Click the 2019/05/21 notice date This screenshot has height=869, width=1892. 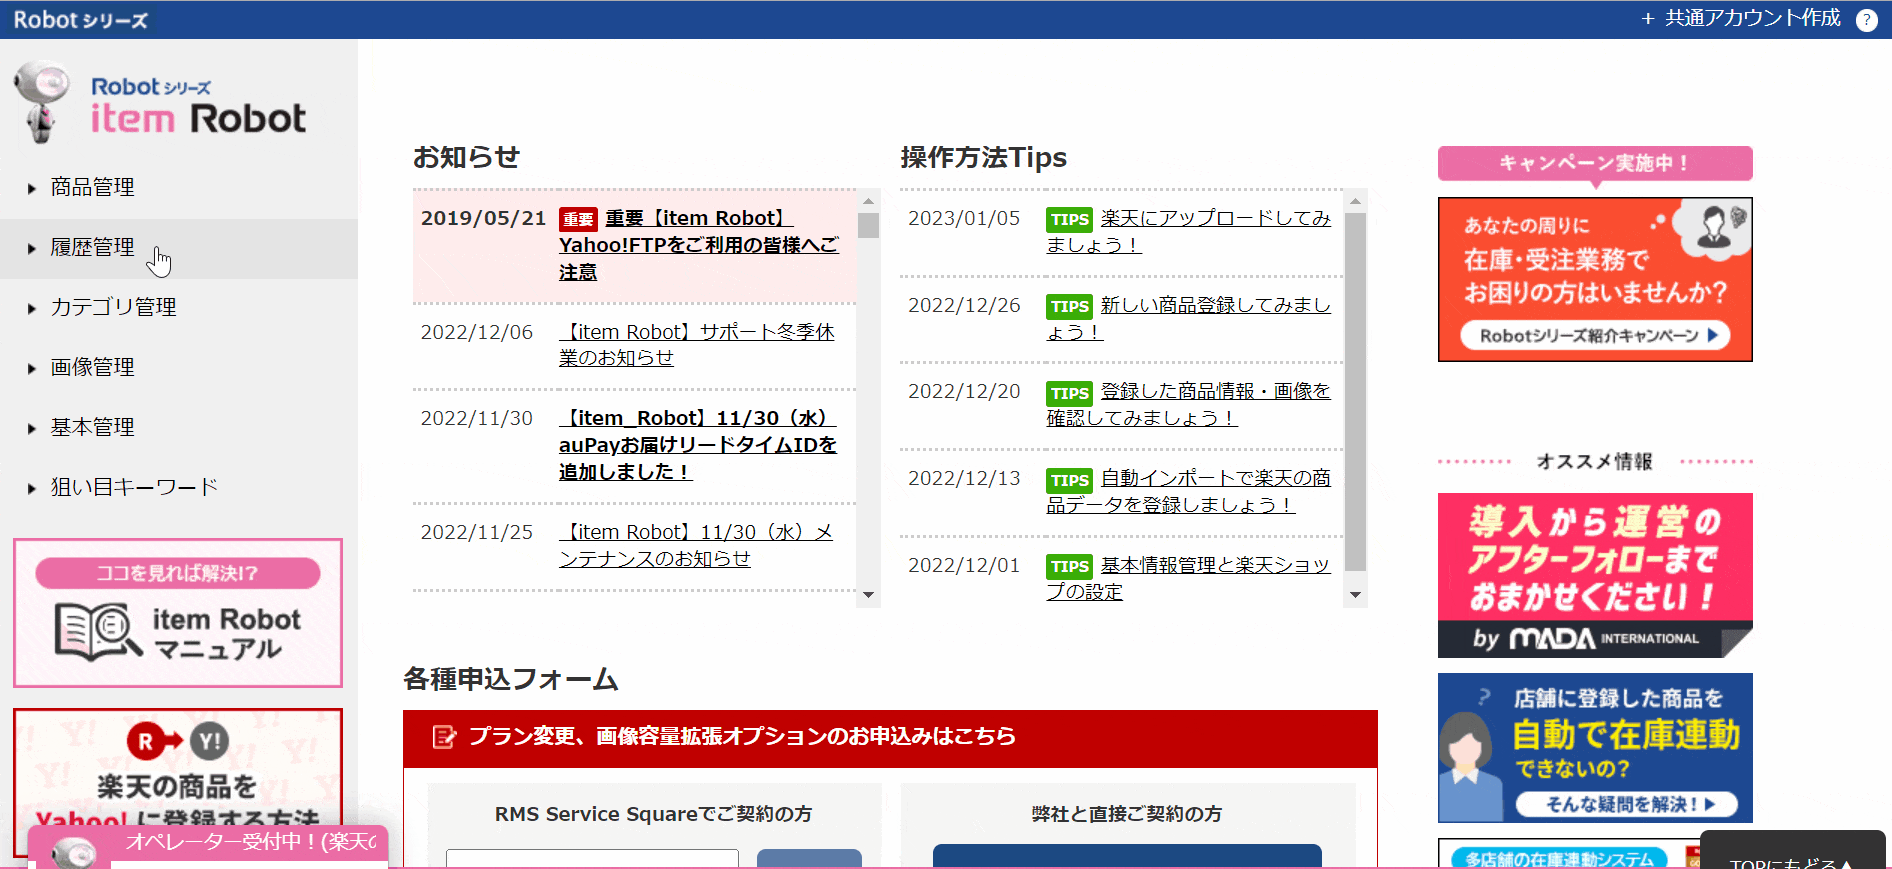(x=483, y=218)
